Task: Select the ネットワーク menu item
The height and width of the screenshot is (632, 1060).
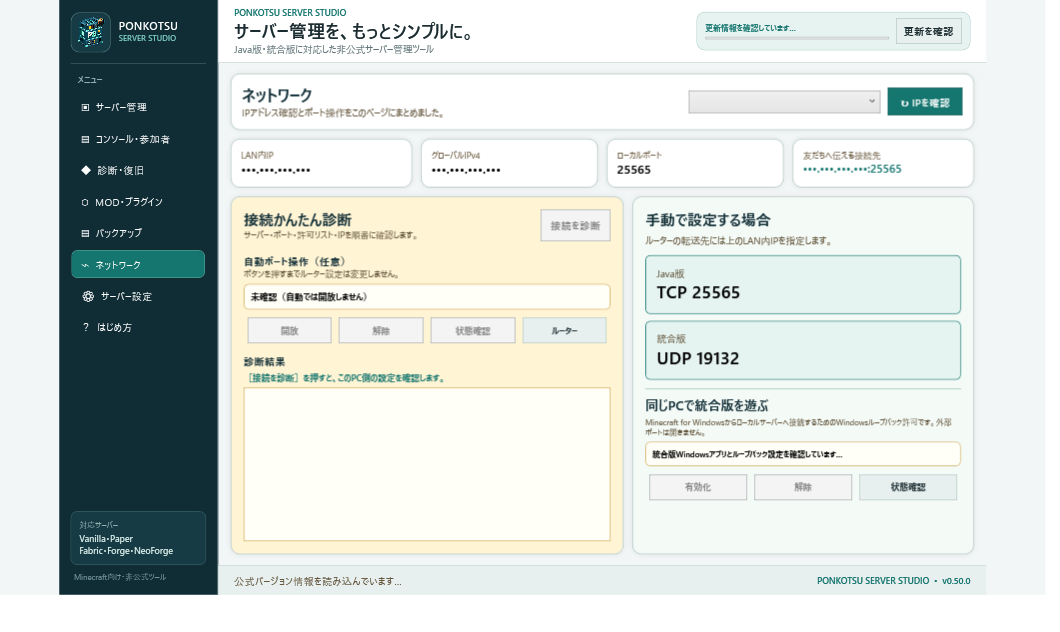Action: point(138,264)
